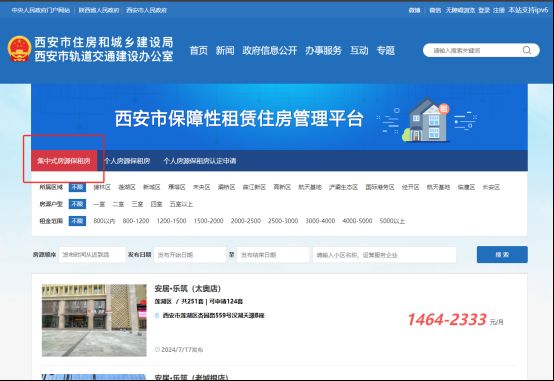
Task: Filter by 碑林区 district
Action: click(x=102, y=187)
